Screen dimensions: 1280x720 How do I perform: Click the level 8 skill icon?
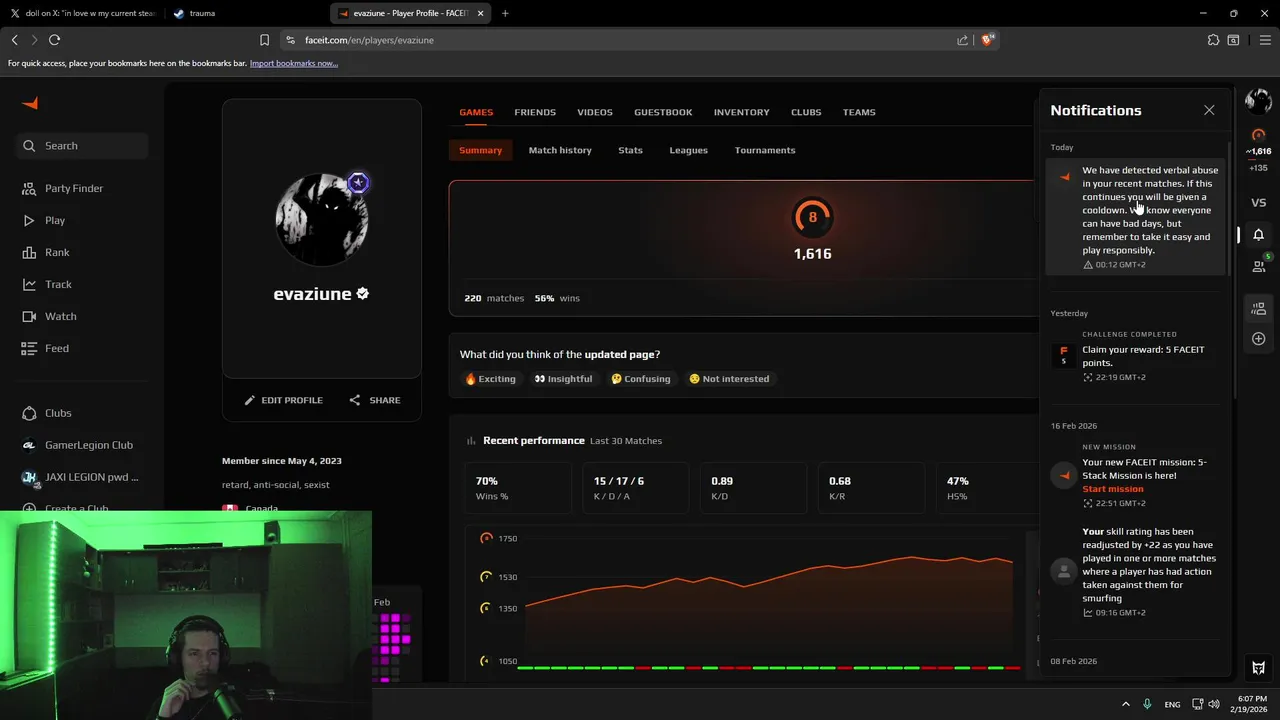[812, 217]
